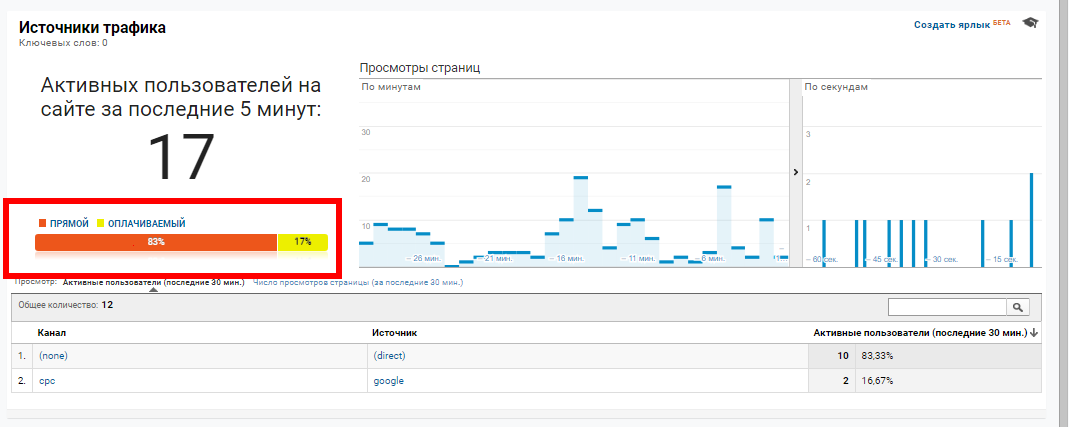Click the "Канал" column header
The image size is (1069, 427).
52,332
